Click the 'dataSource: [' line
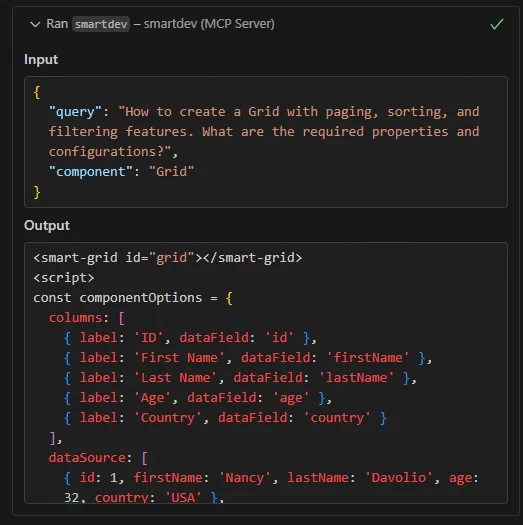Screen dimensions: 523x525 tap(98, 458)
